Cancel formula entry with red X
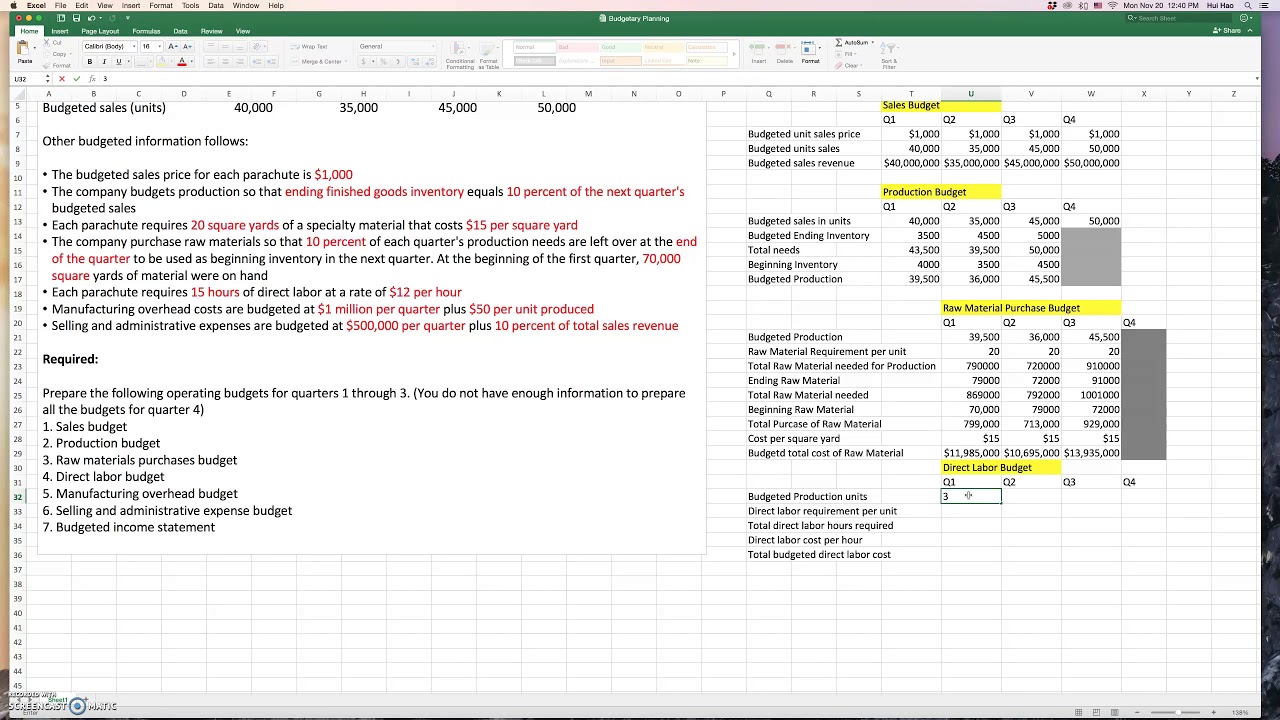This screenshot has height=720, width=1280. point(62,79)
